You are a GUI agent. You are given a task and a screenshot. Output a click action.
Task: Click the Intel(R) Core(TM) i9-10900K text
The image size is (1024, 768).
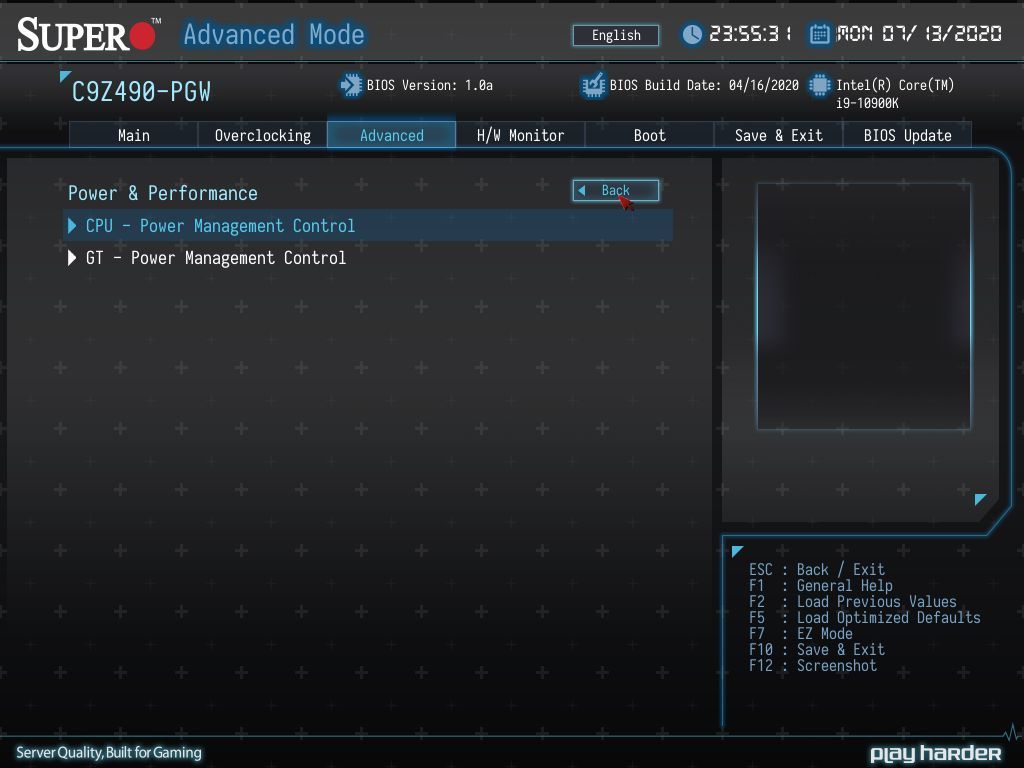coord(895,93)
